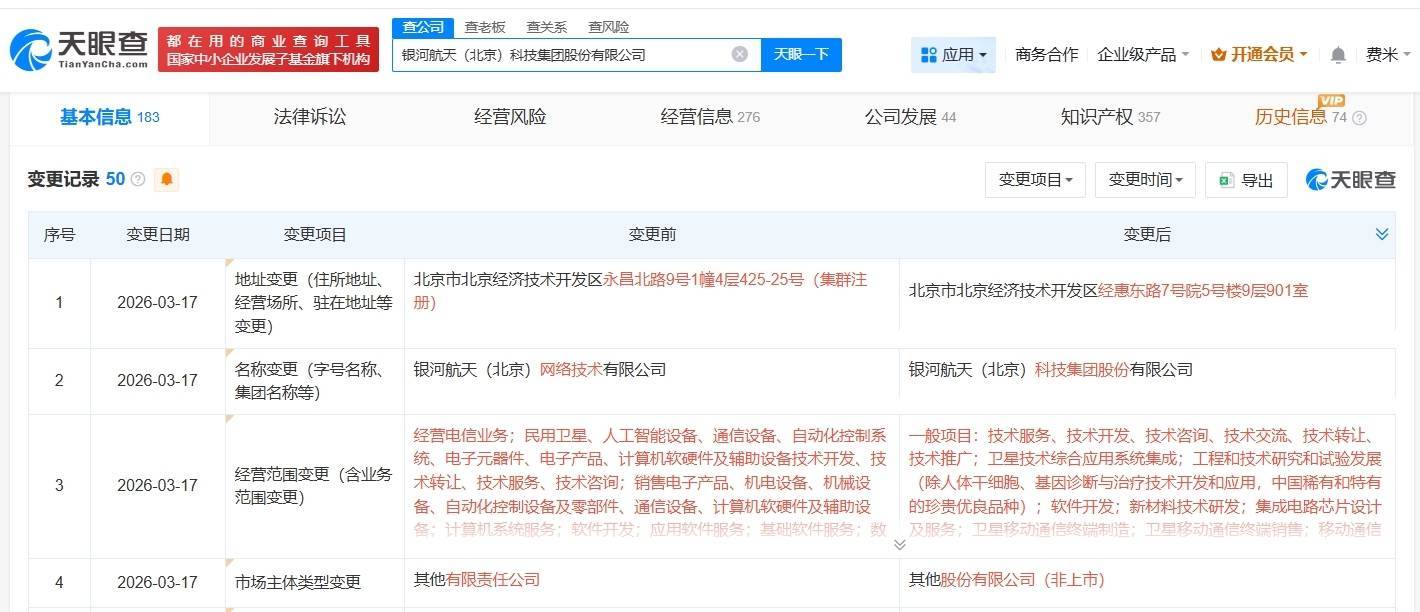Click the 开通会员 membership link
This screenshot has height=612, width=1420.
pos(1258,55)
